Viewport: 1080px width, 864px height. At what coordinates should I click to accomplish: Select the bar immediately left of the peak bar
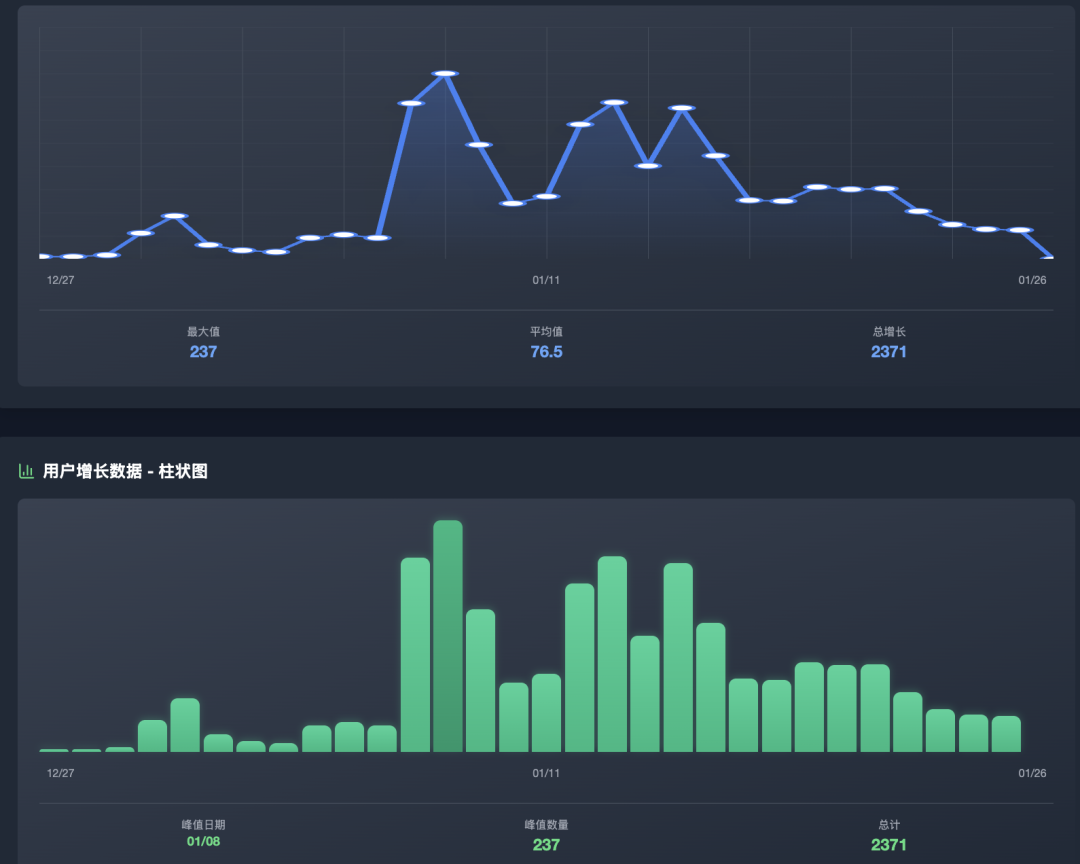pos(415,655)
